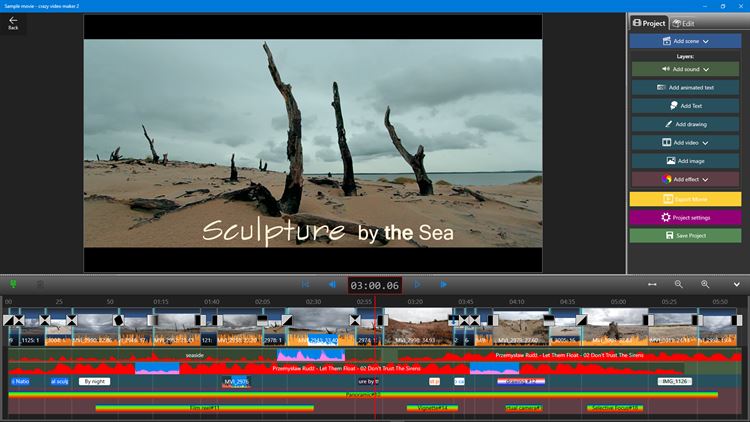Click the video preview image
Screen dimensions: 750x422
click(x=313, y=144)
